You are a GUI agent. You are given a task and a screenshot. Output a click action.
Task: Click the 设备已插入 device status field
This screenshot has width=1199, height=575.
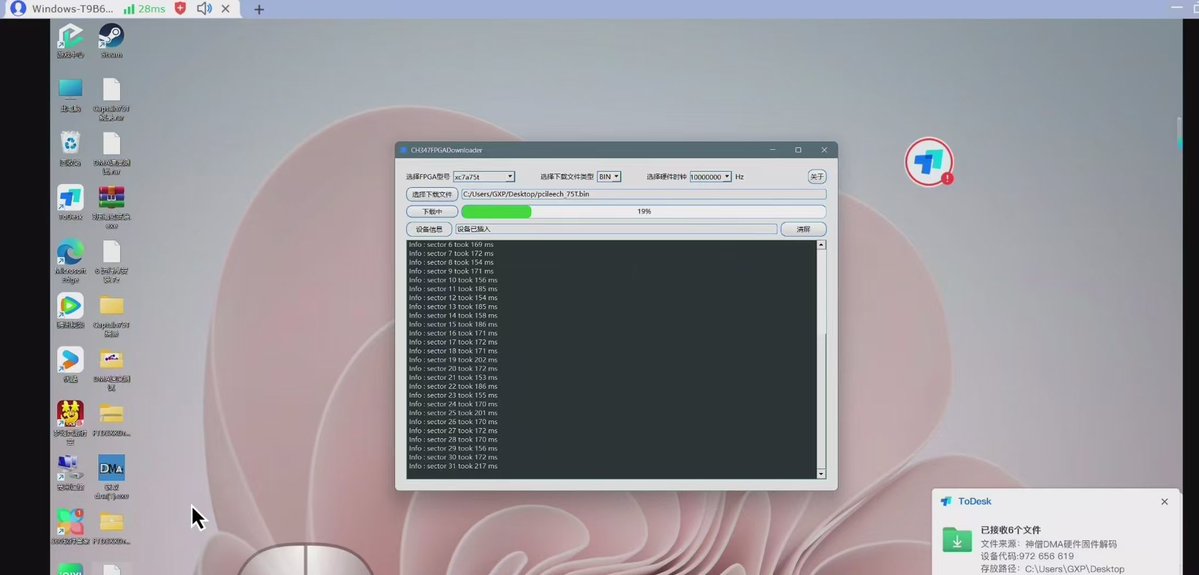tap(616, 229)
